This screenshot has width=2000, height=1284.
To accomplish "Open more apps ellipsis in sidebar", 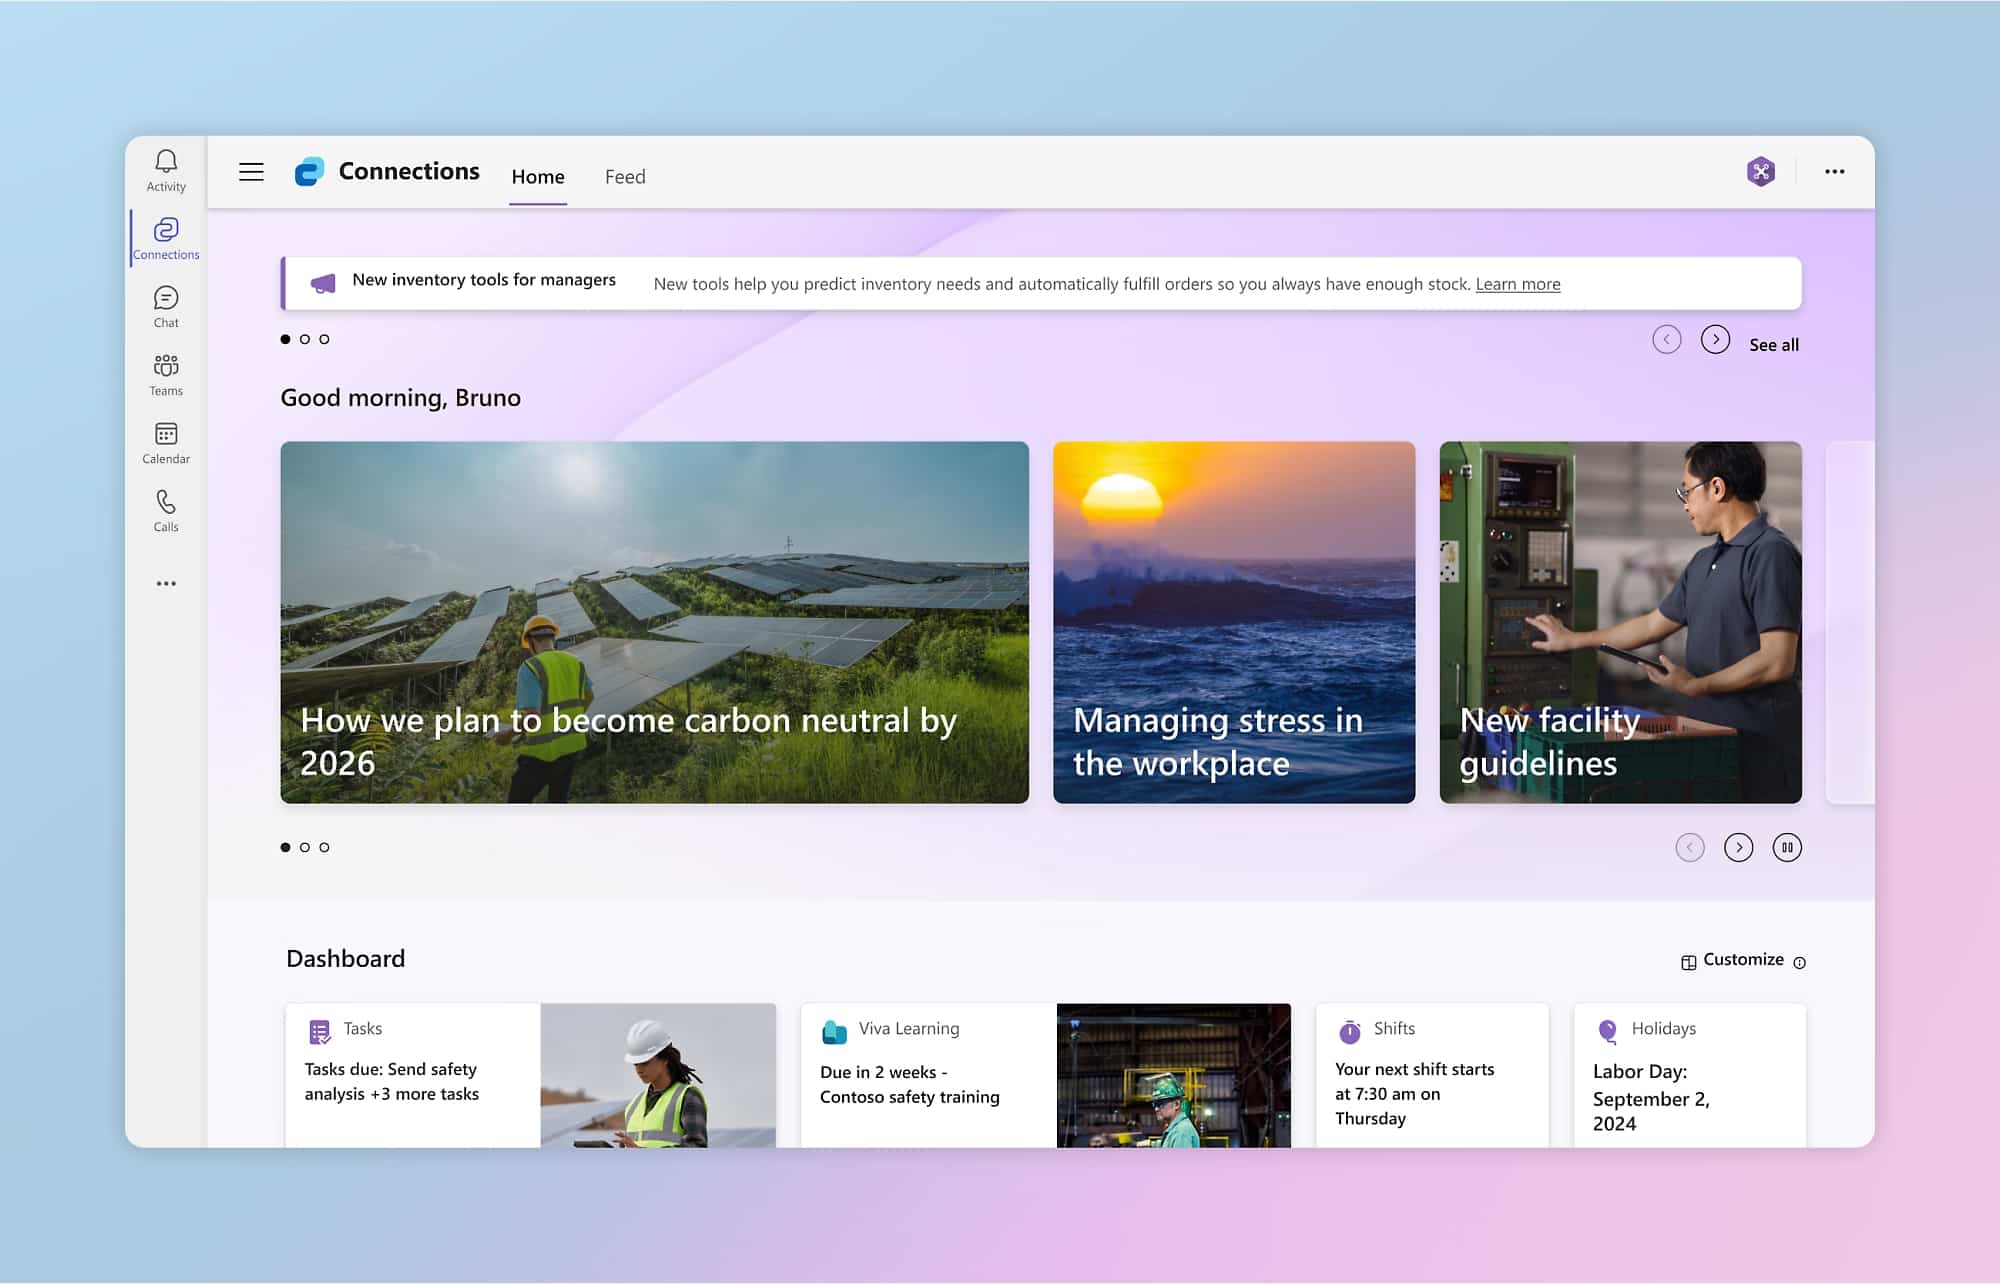I will tap(166, 583).
